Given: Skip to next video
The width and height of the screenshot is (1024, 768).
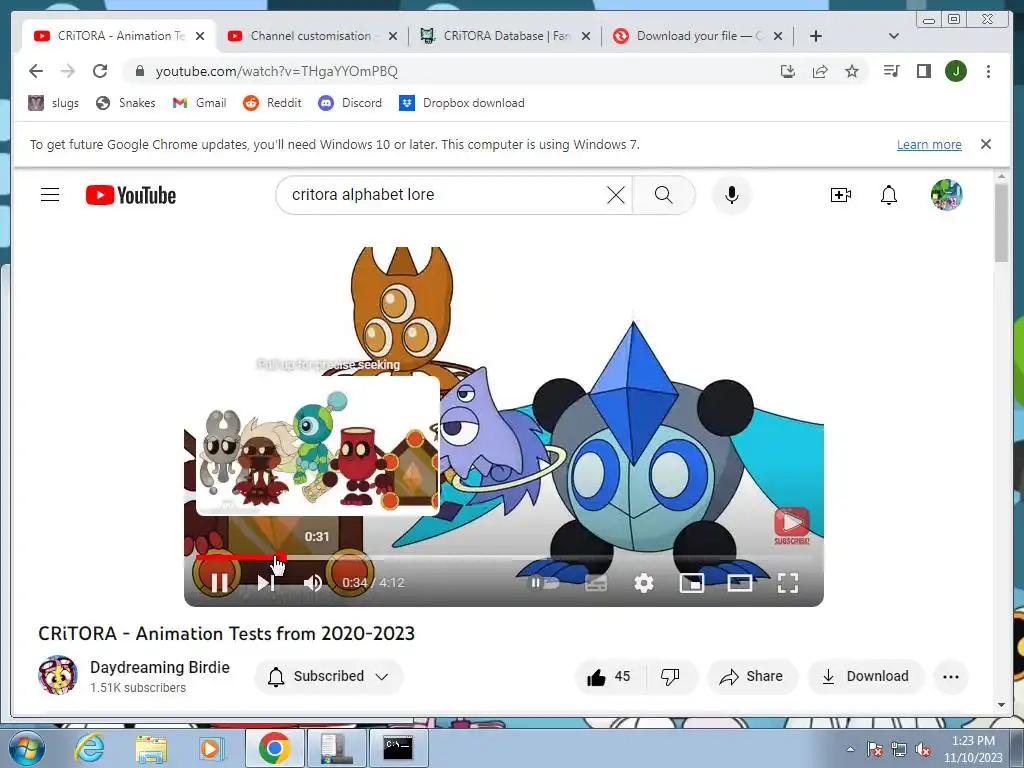Looking at the screenshot, I should 266,583.
